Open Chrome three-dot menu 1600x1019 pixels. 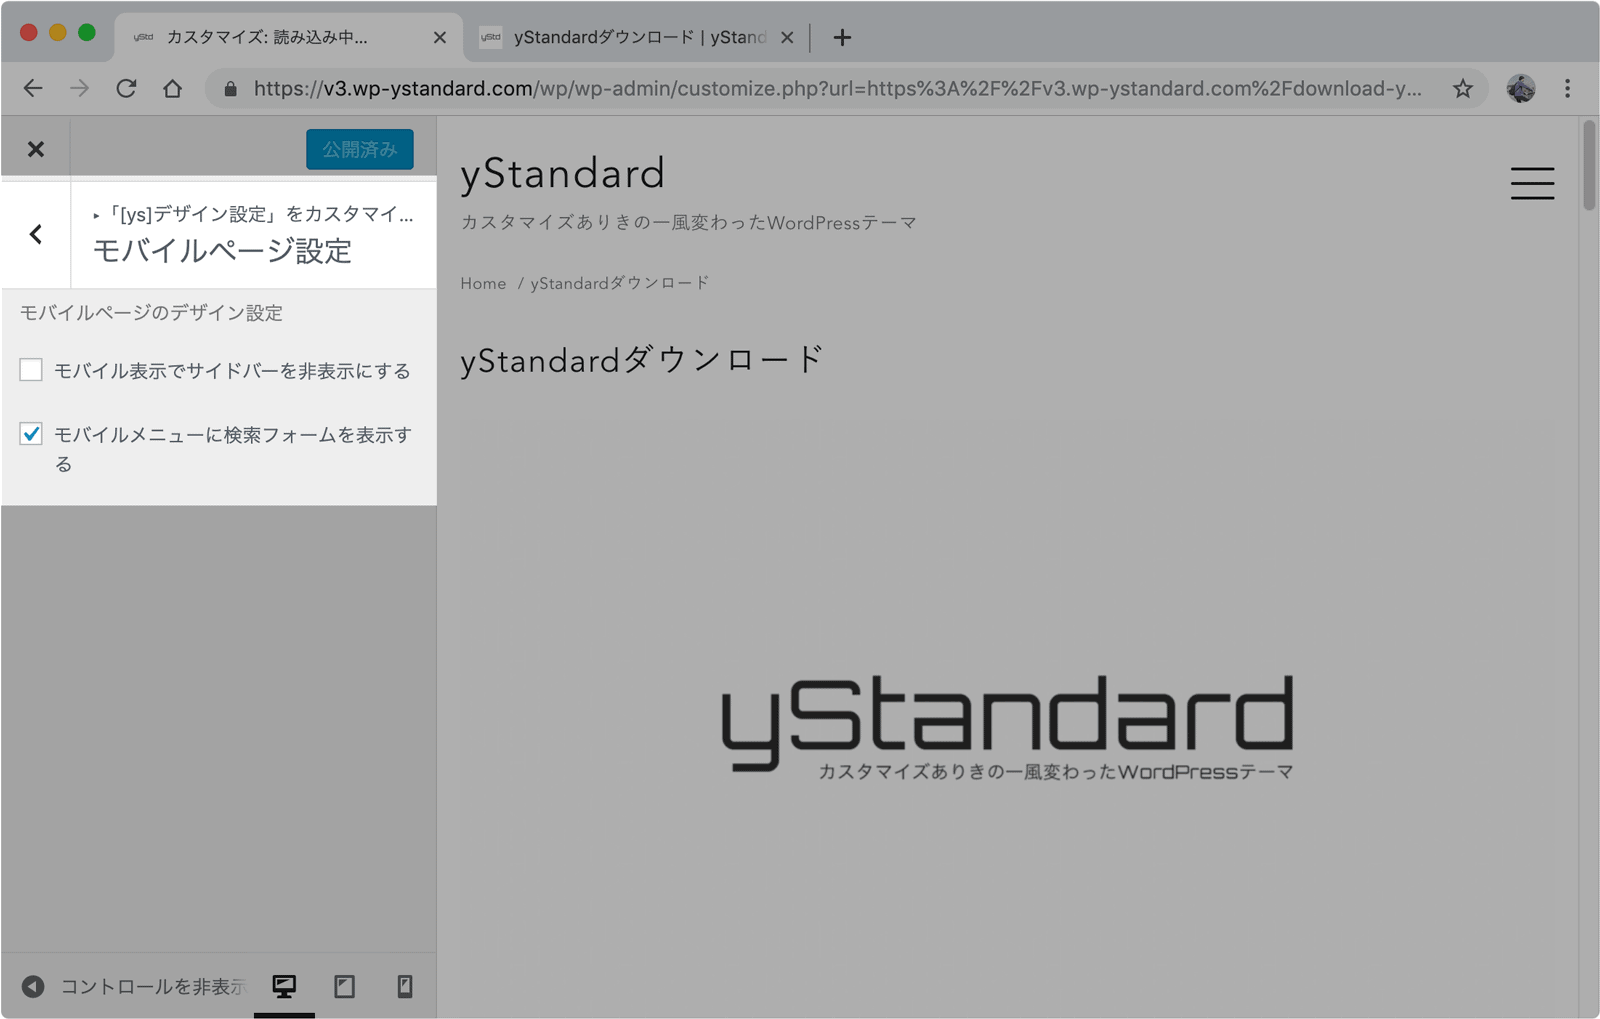pyautogui.click(x=1567, y=89)
